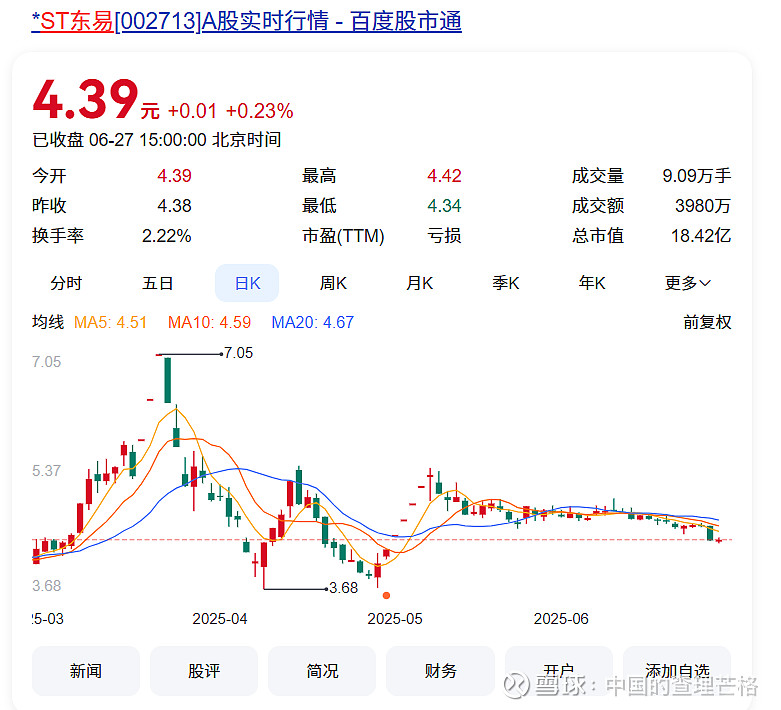
Task: Click the MA20: 4.67 indicator label
Action: coord(312,322)
